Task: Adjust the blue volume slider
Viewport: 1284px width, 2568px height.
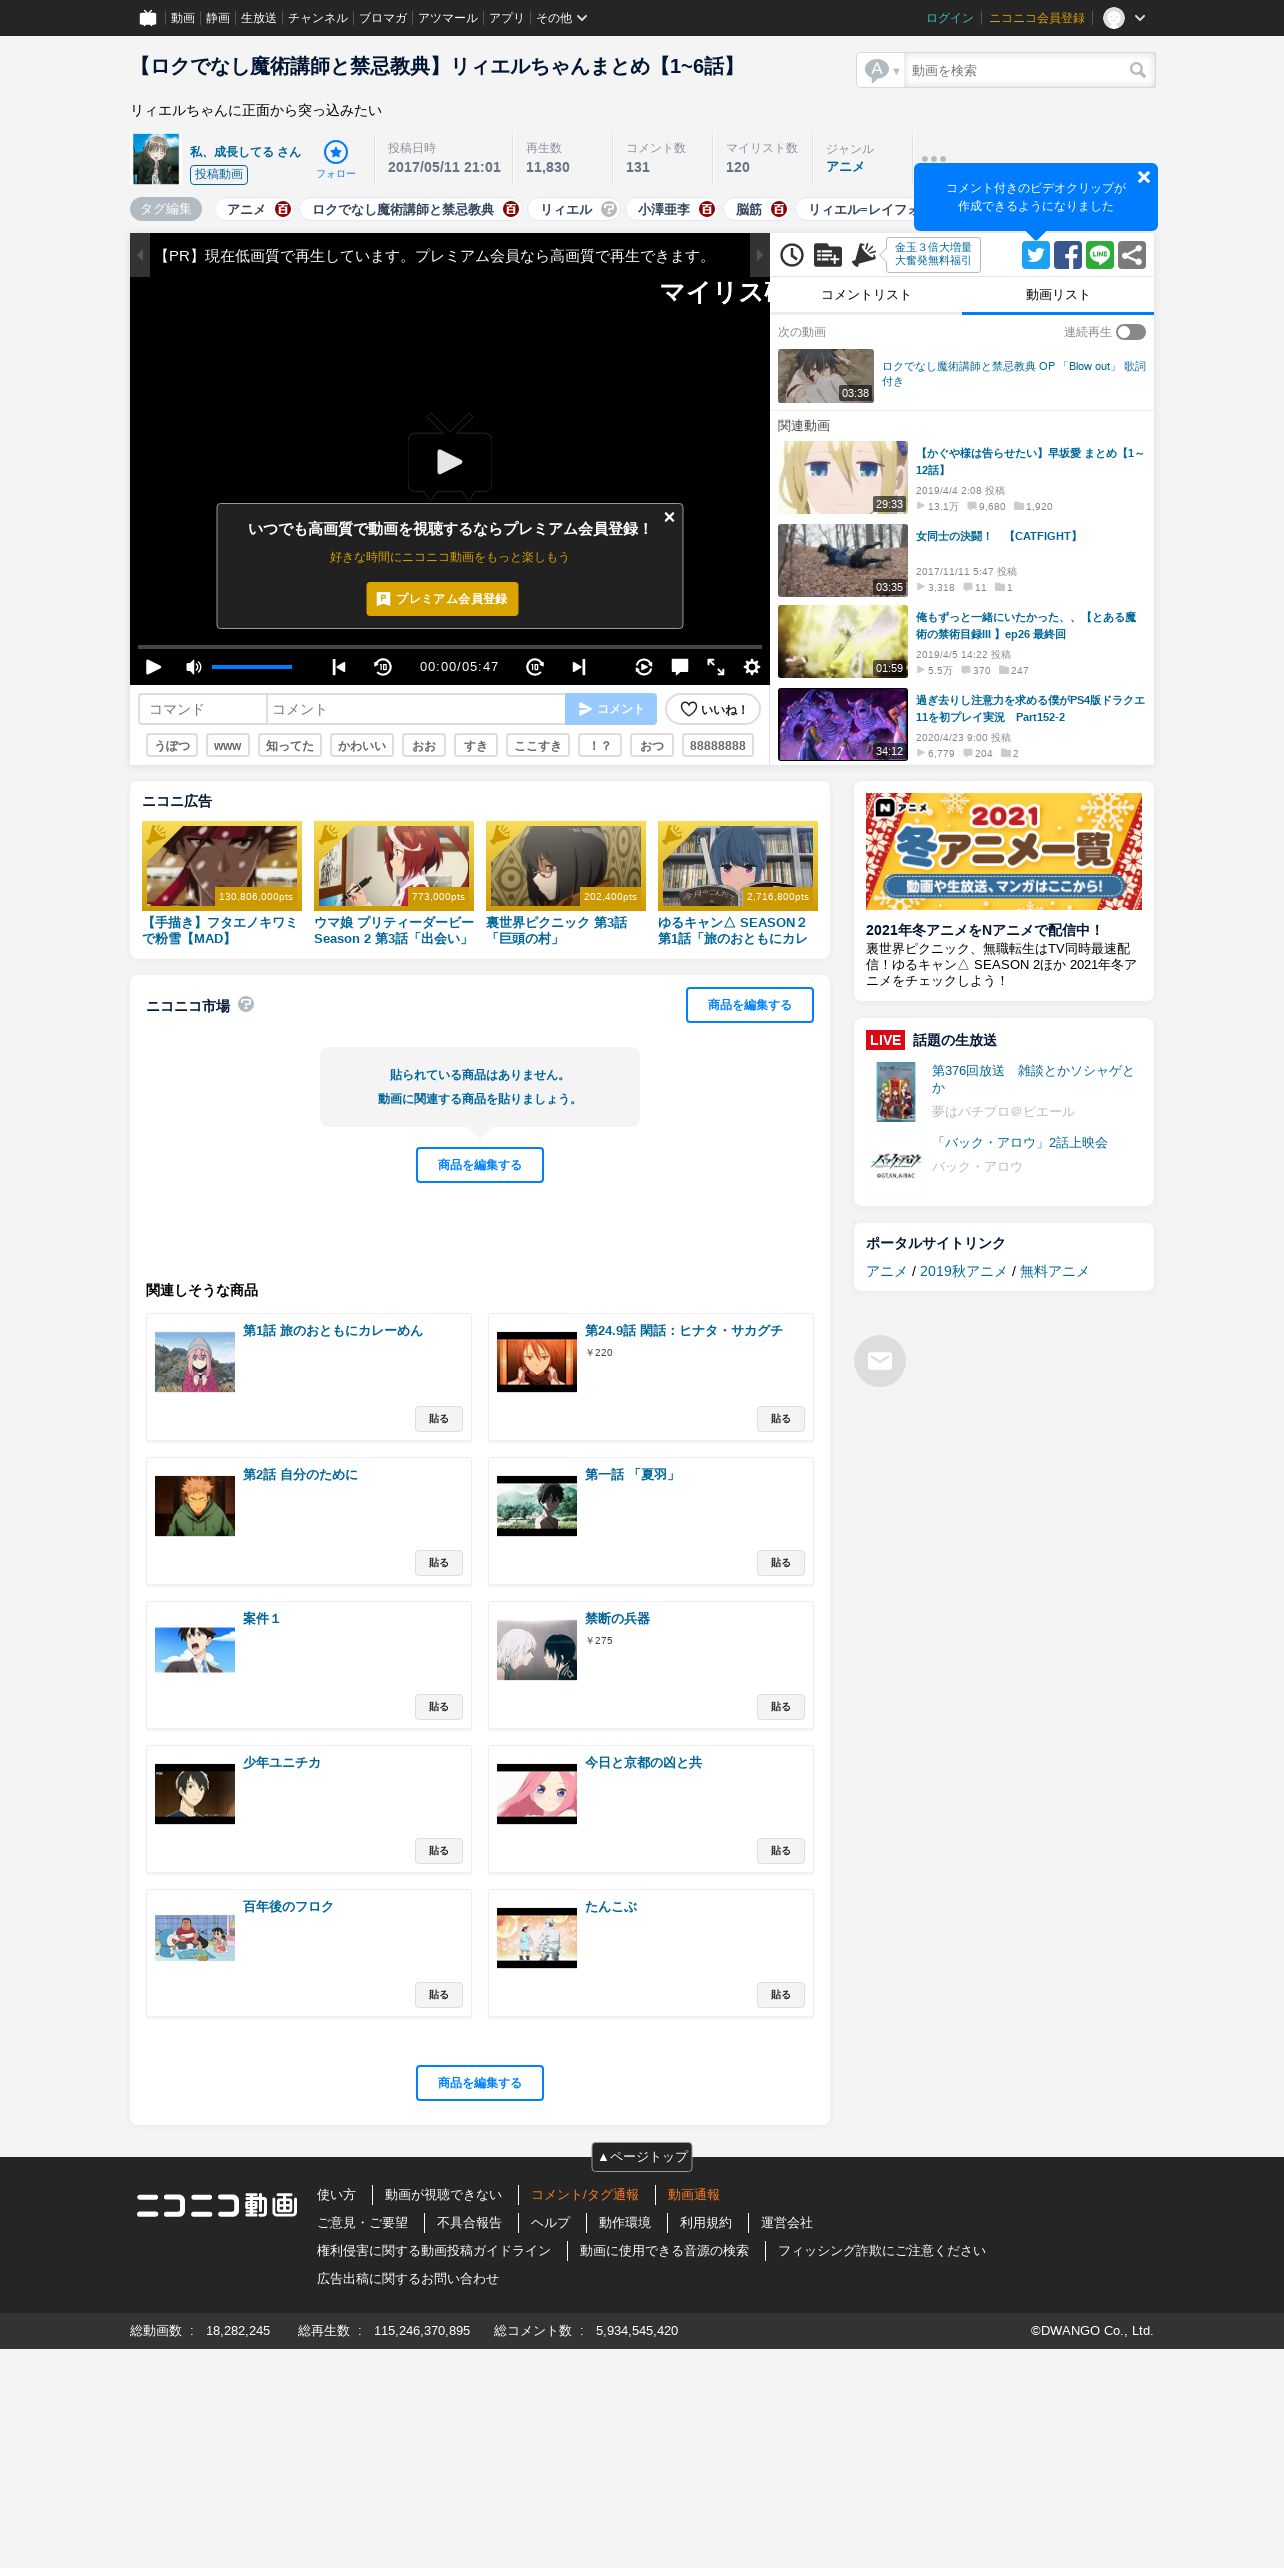Action: tap(252, 667)
